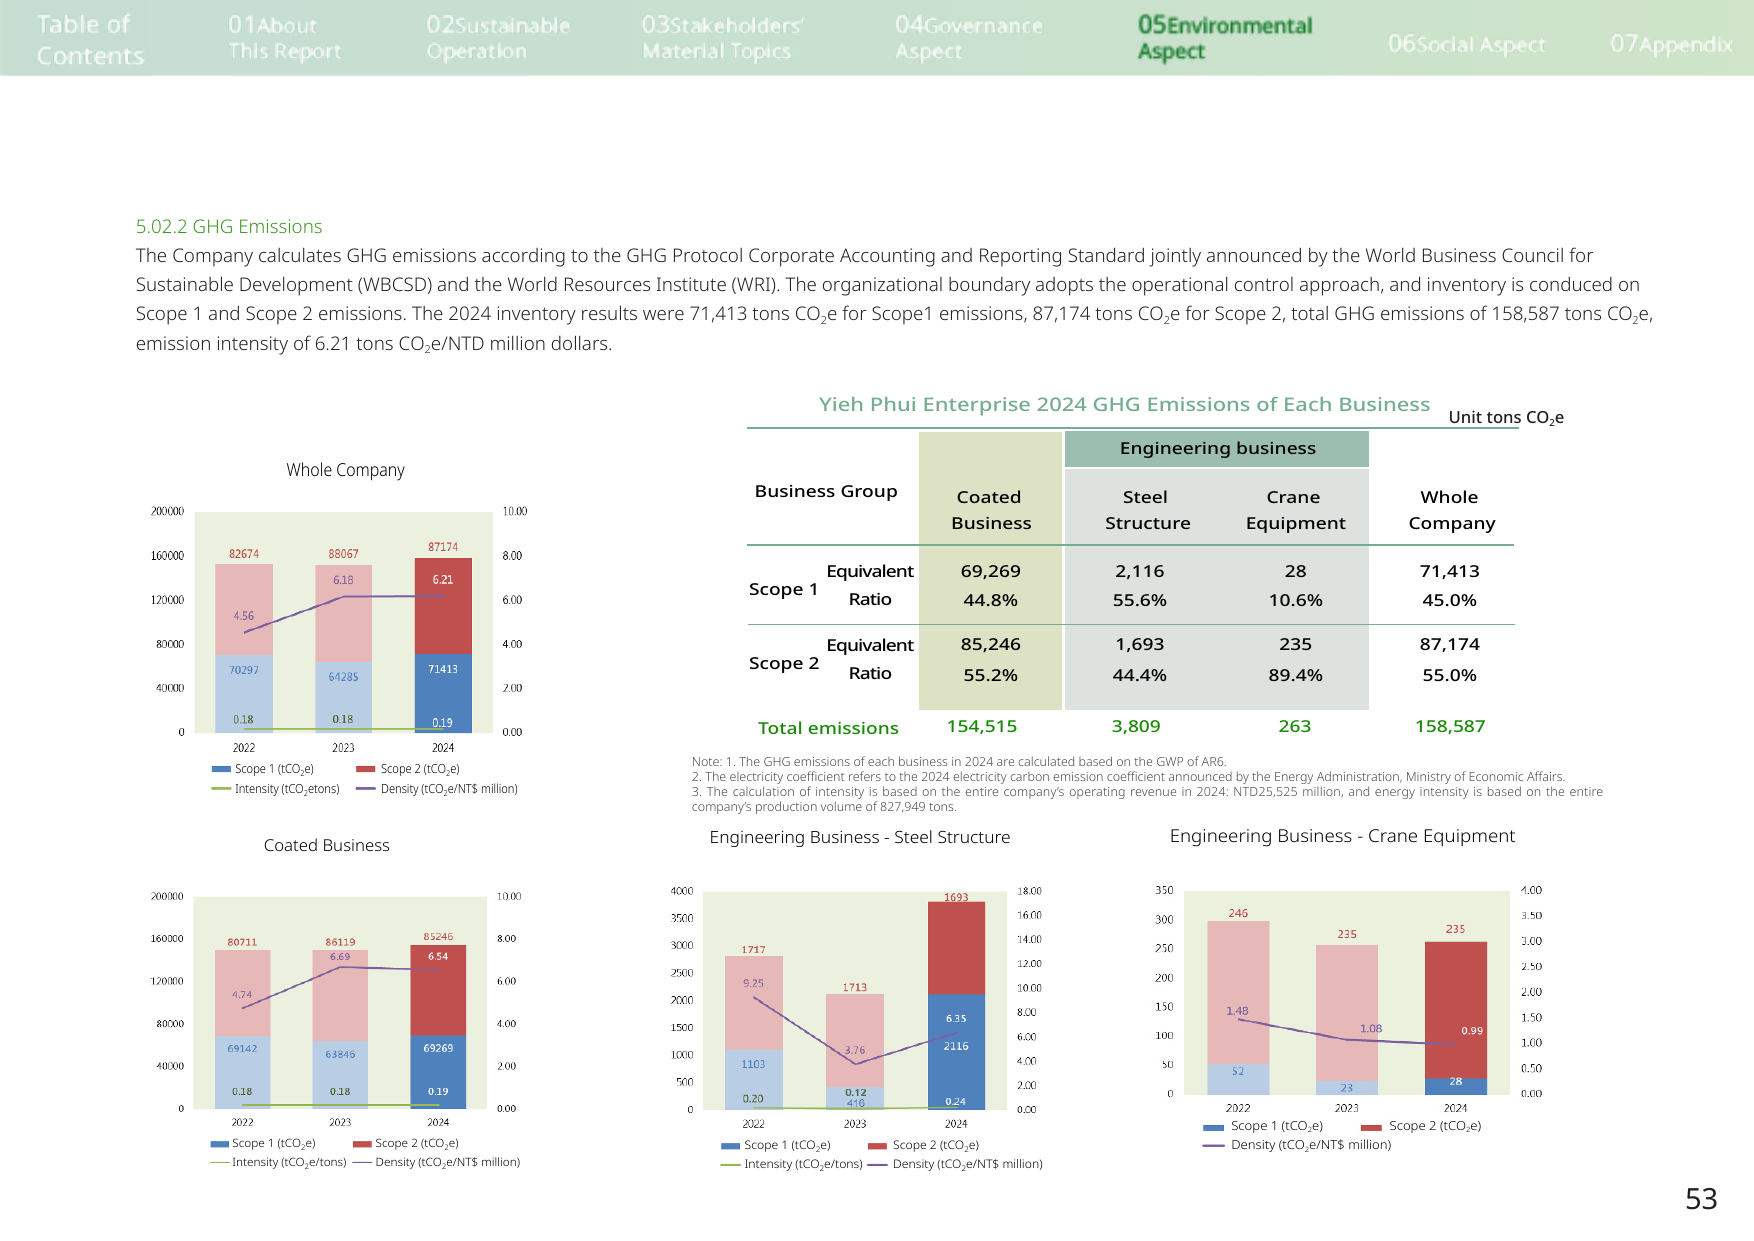Click the 'Crane Equipment' column header
This screenshot has width=1754, height=1241.
point(1295,510)
